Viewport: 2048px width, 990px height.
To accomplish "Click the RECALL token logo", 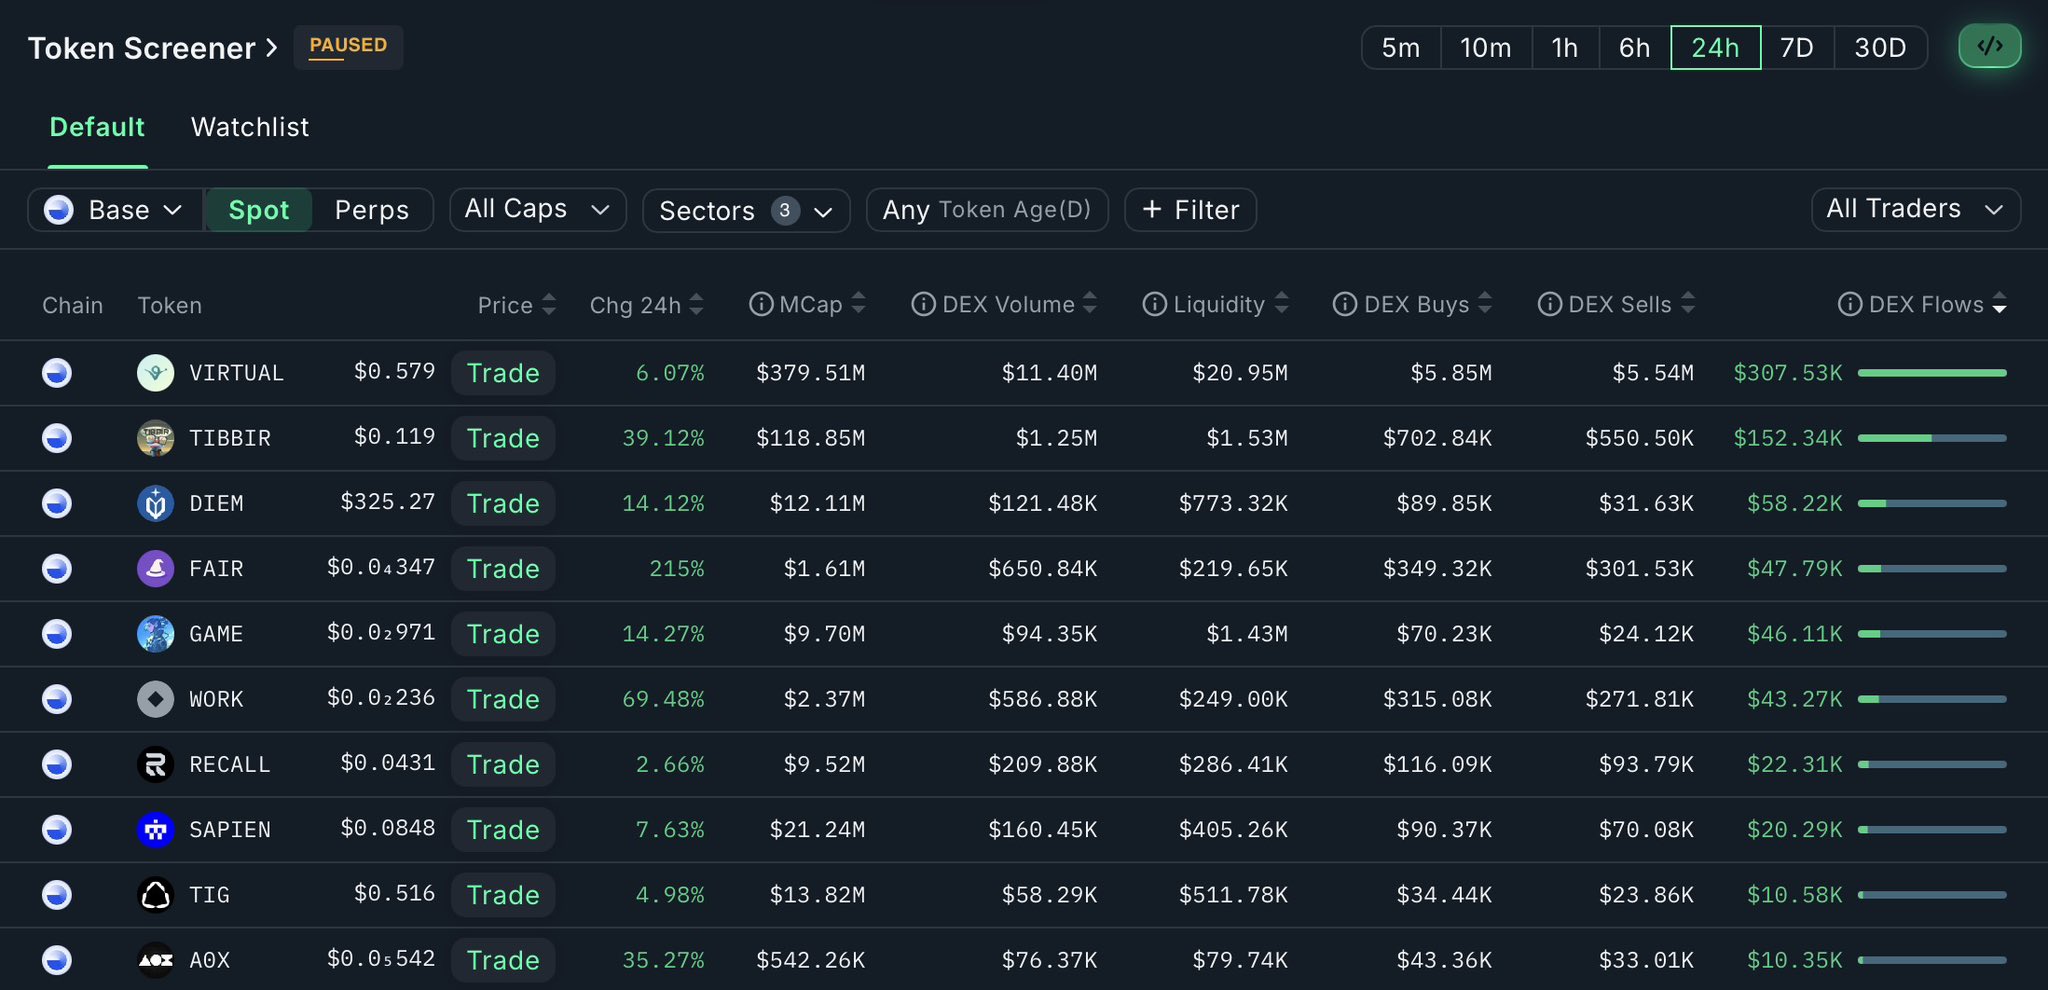I will coord(155,765).
